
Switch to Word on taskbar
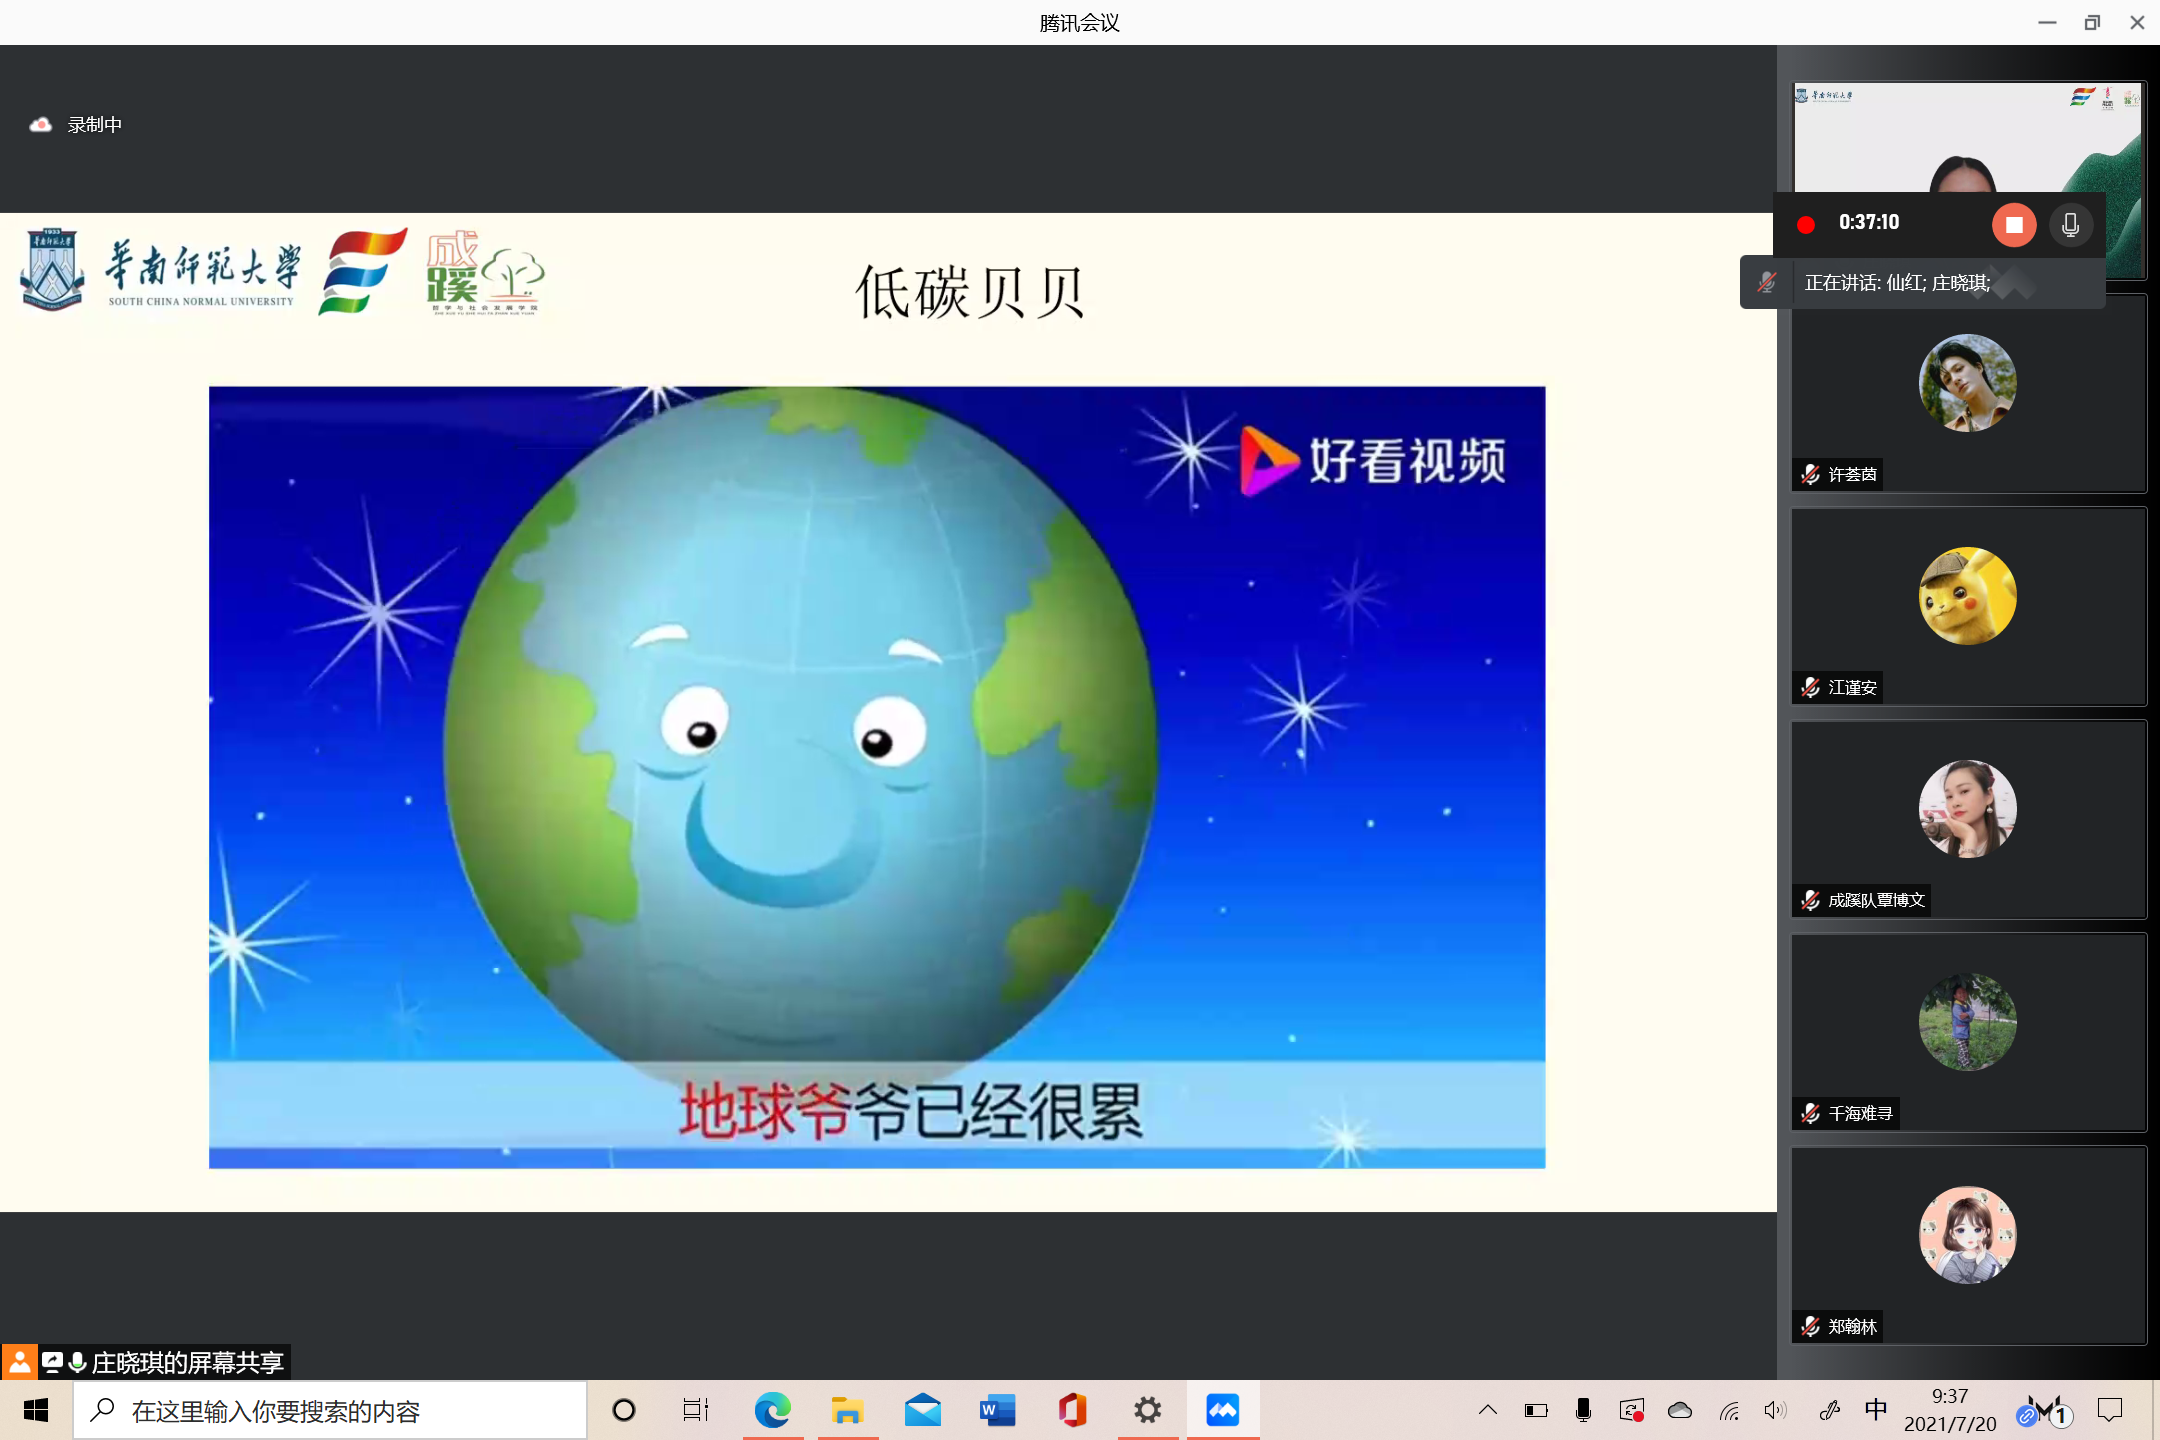click(x=997, y=1411)
